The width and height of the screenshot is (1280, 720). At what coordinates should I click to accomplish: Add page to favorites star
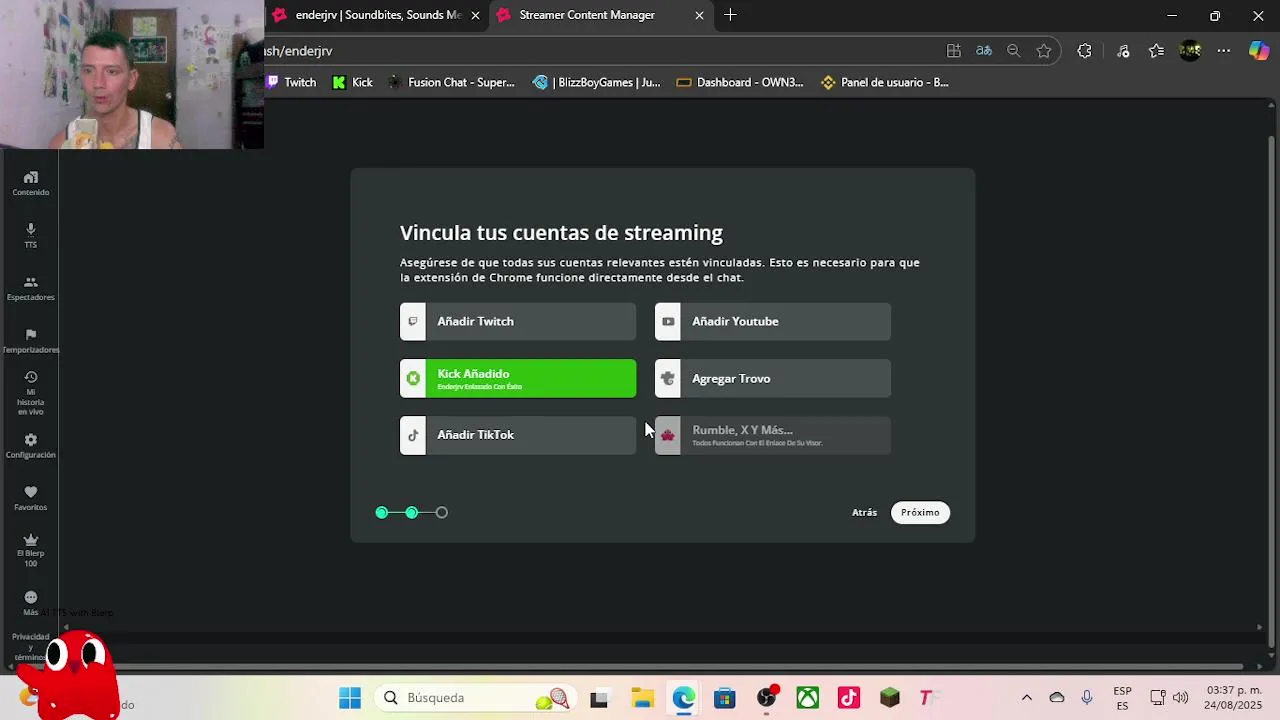point(1044,51)
